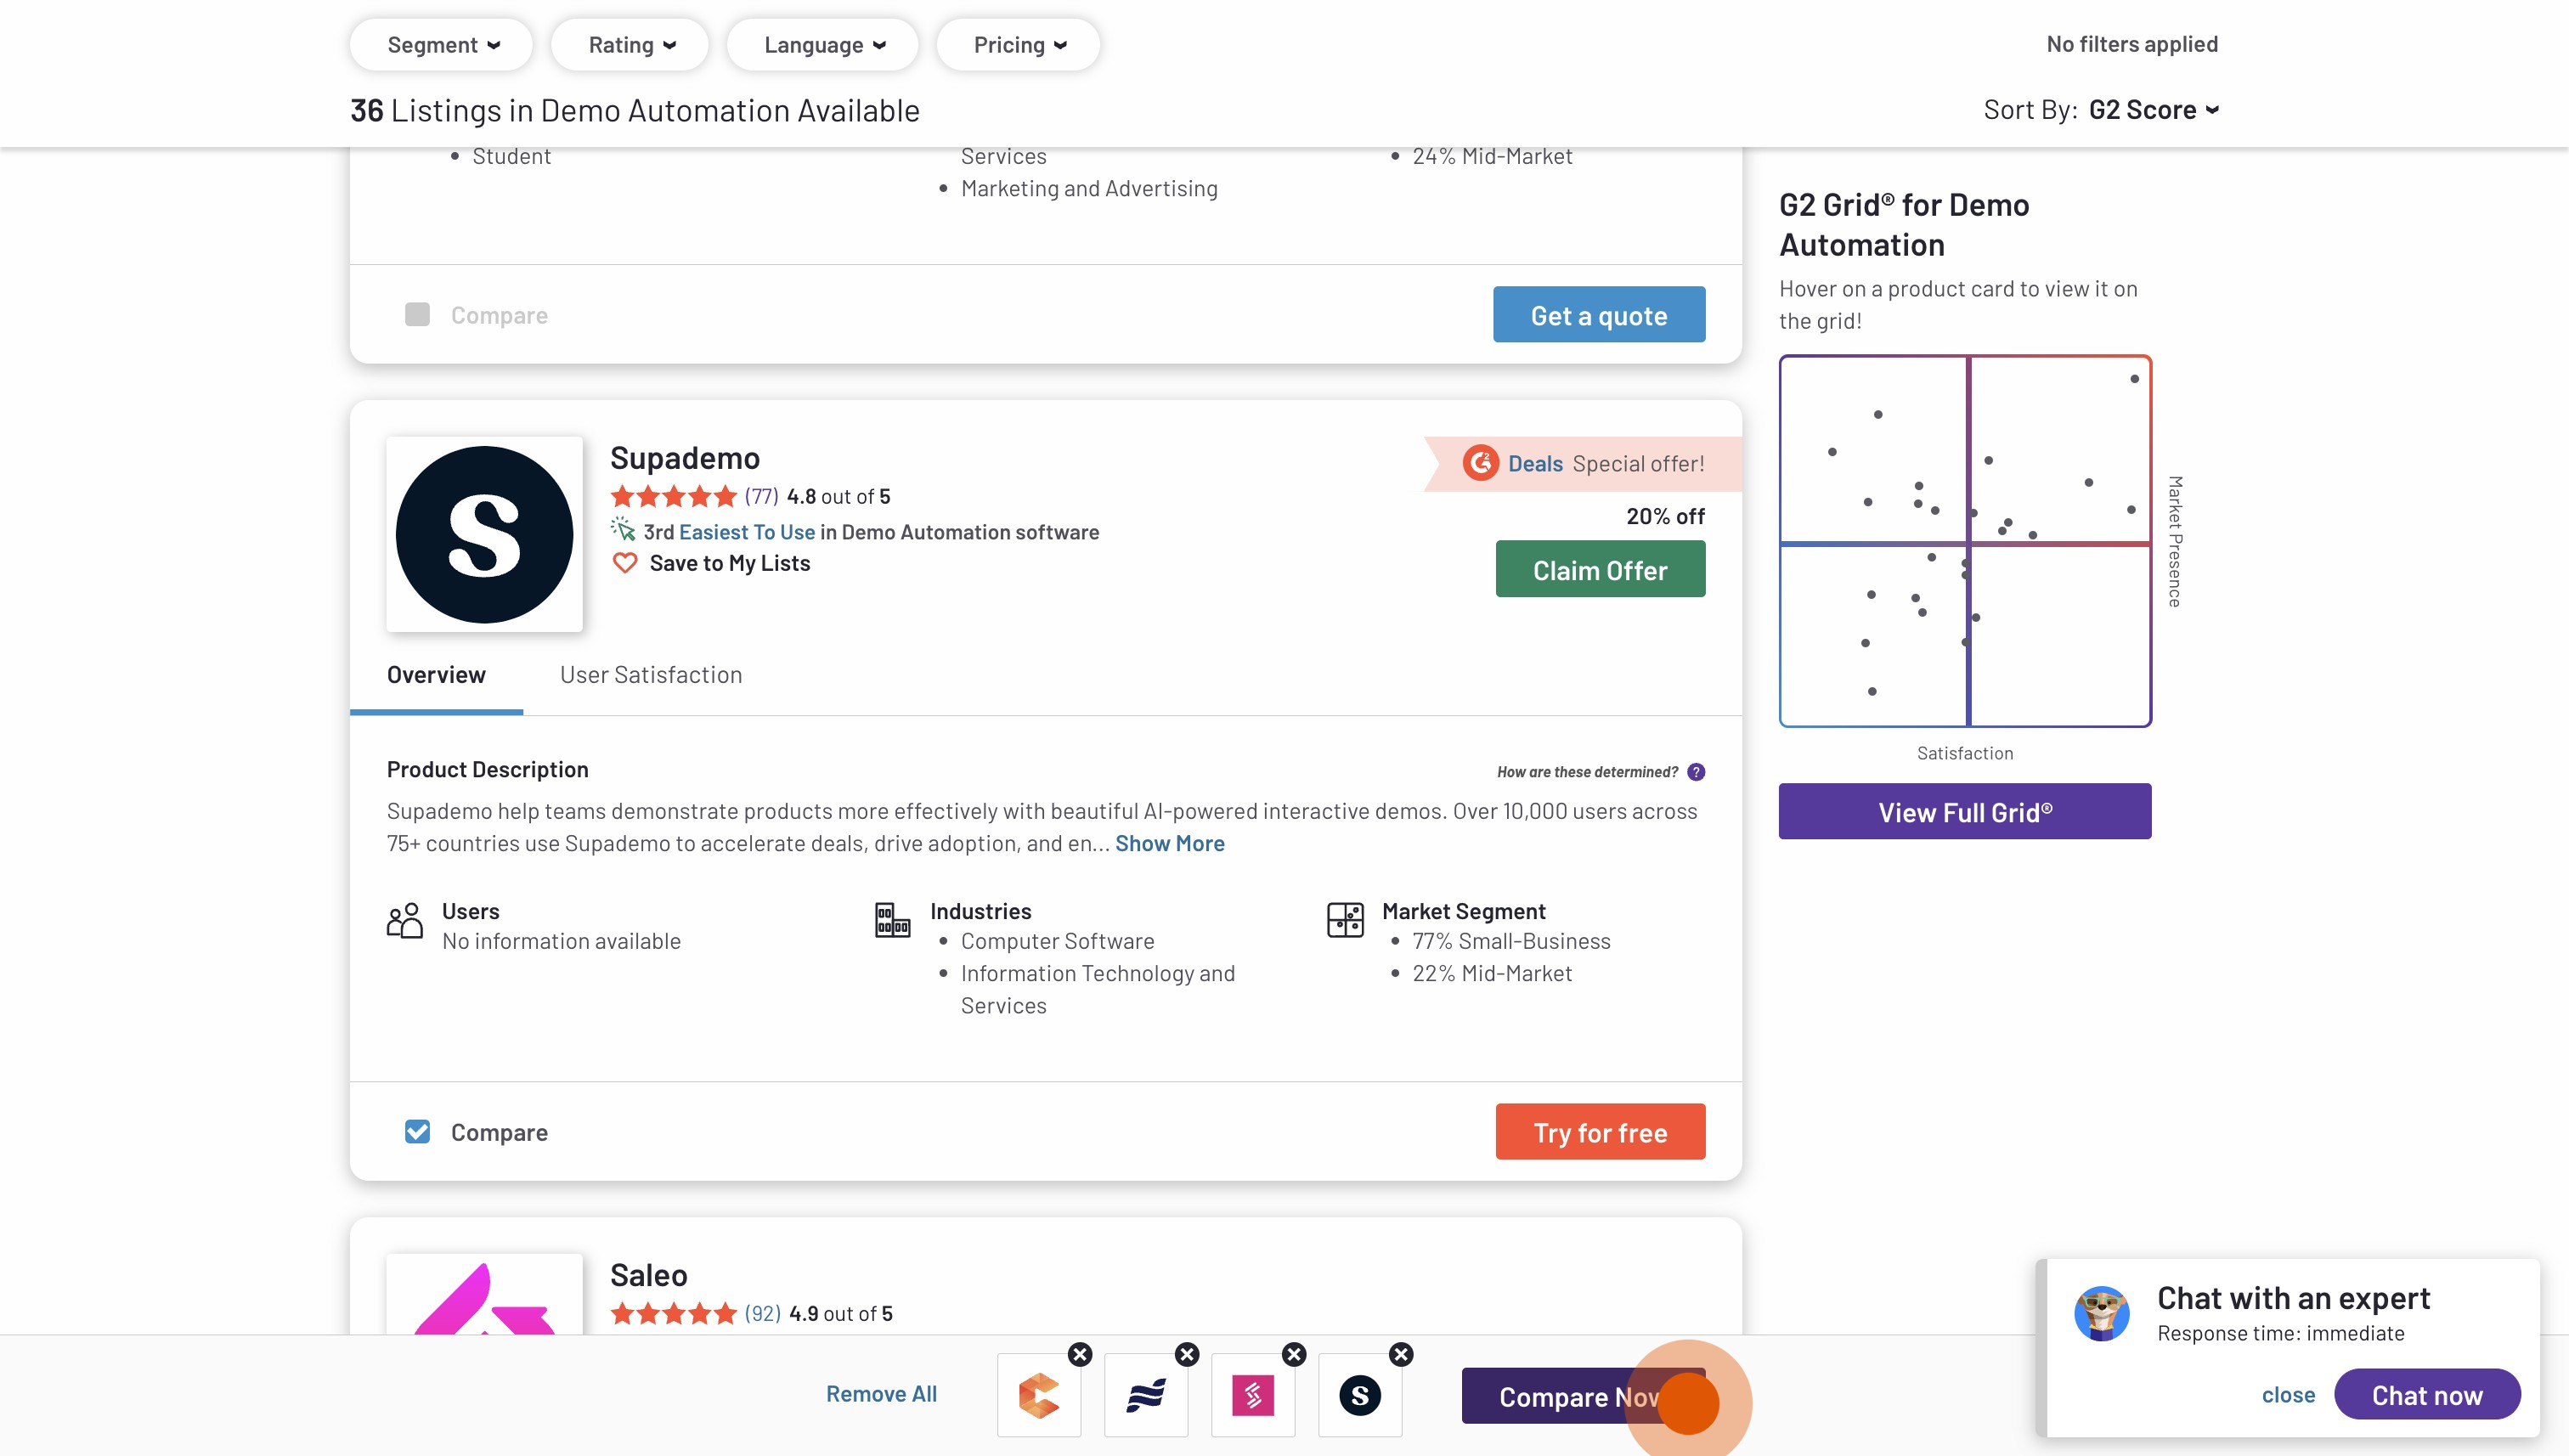Viewport: 2569px width, 1456px height.
Task: Remove the blue wave product from comparison
Action: coord(1187,1354)
